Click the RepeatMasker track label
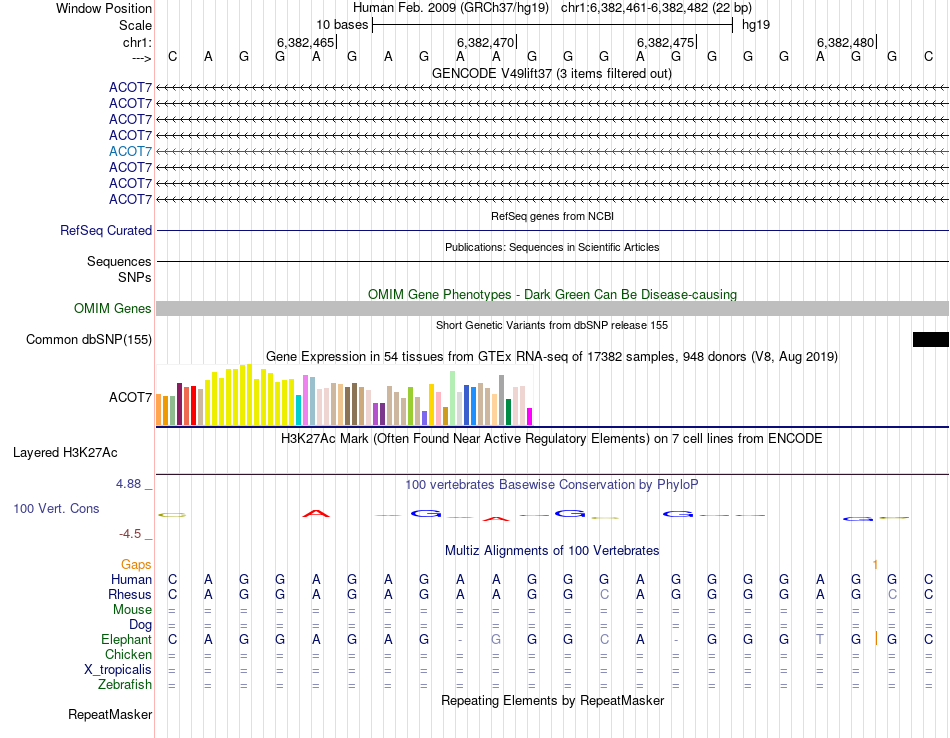 pos(110,715)
